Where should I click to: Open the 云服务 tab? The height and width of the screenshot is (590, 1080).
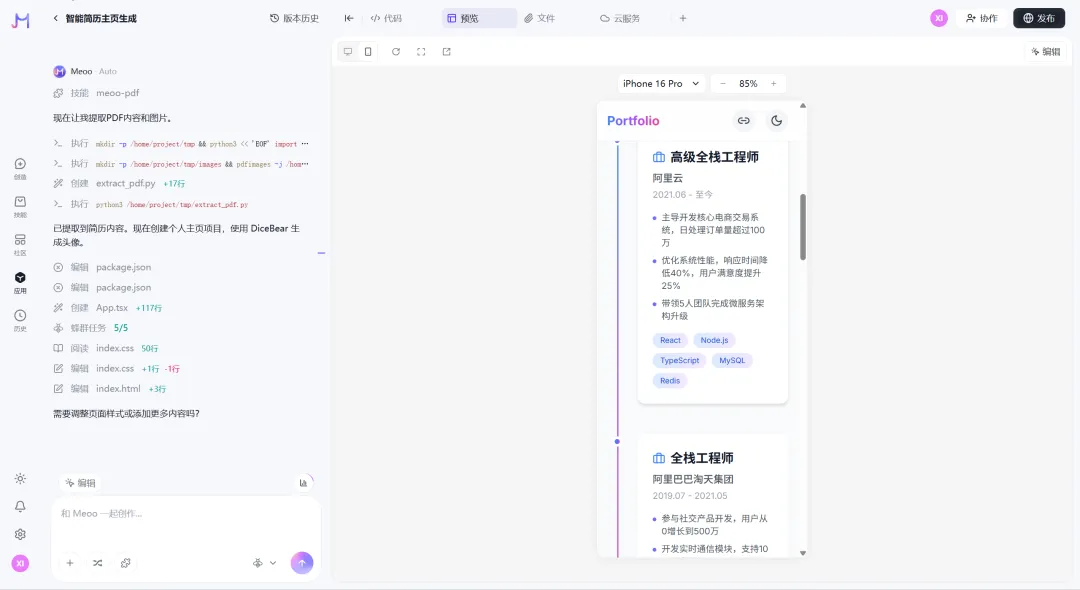(x=620, y=19)
